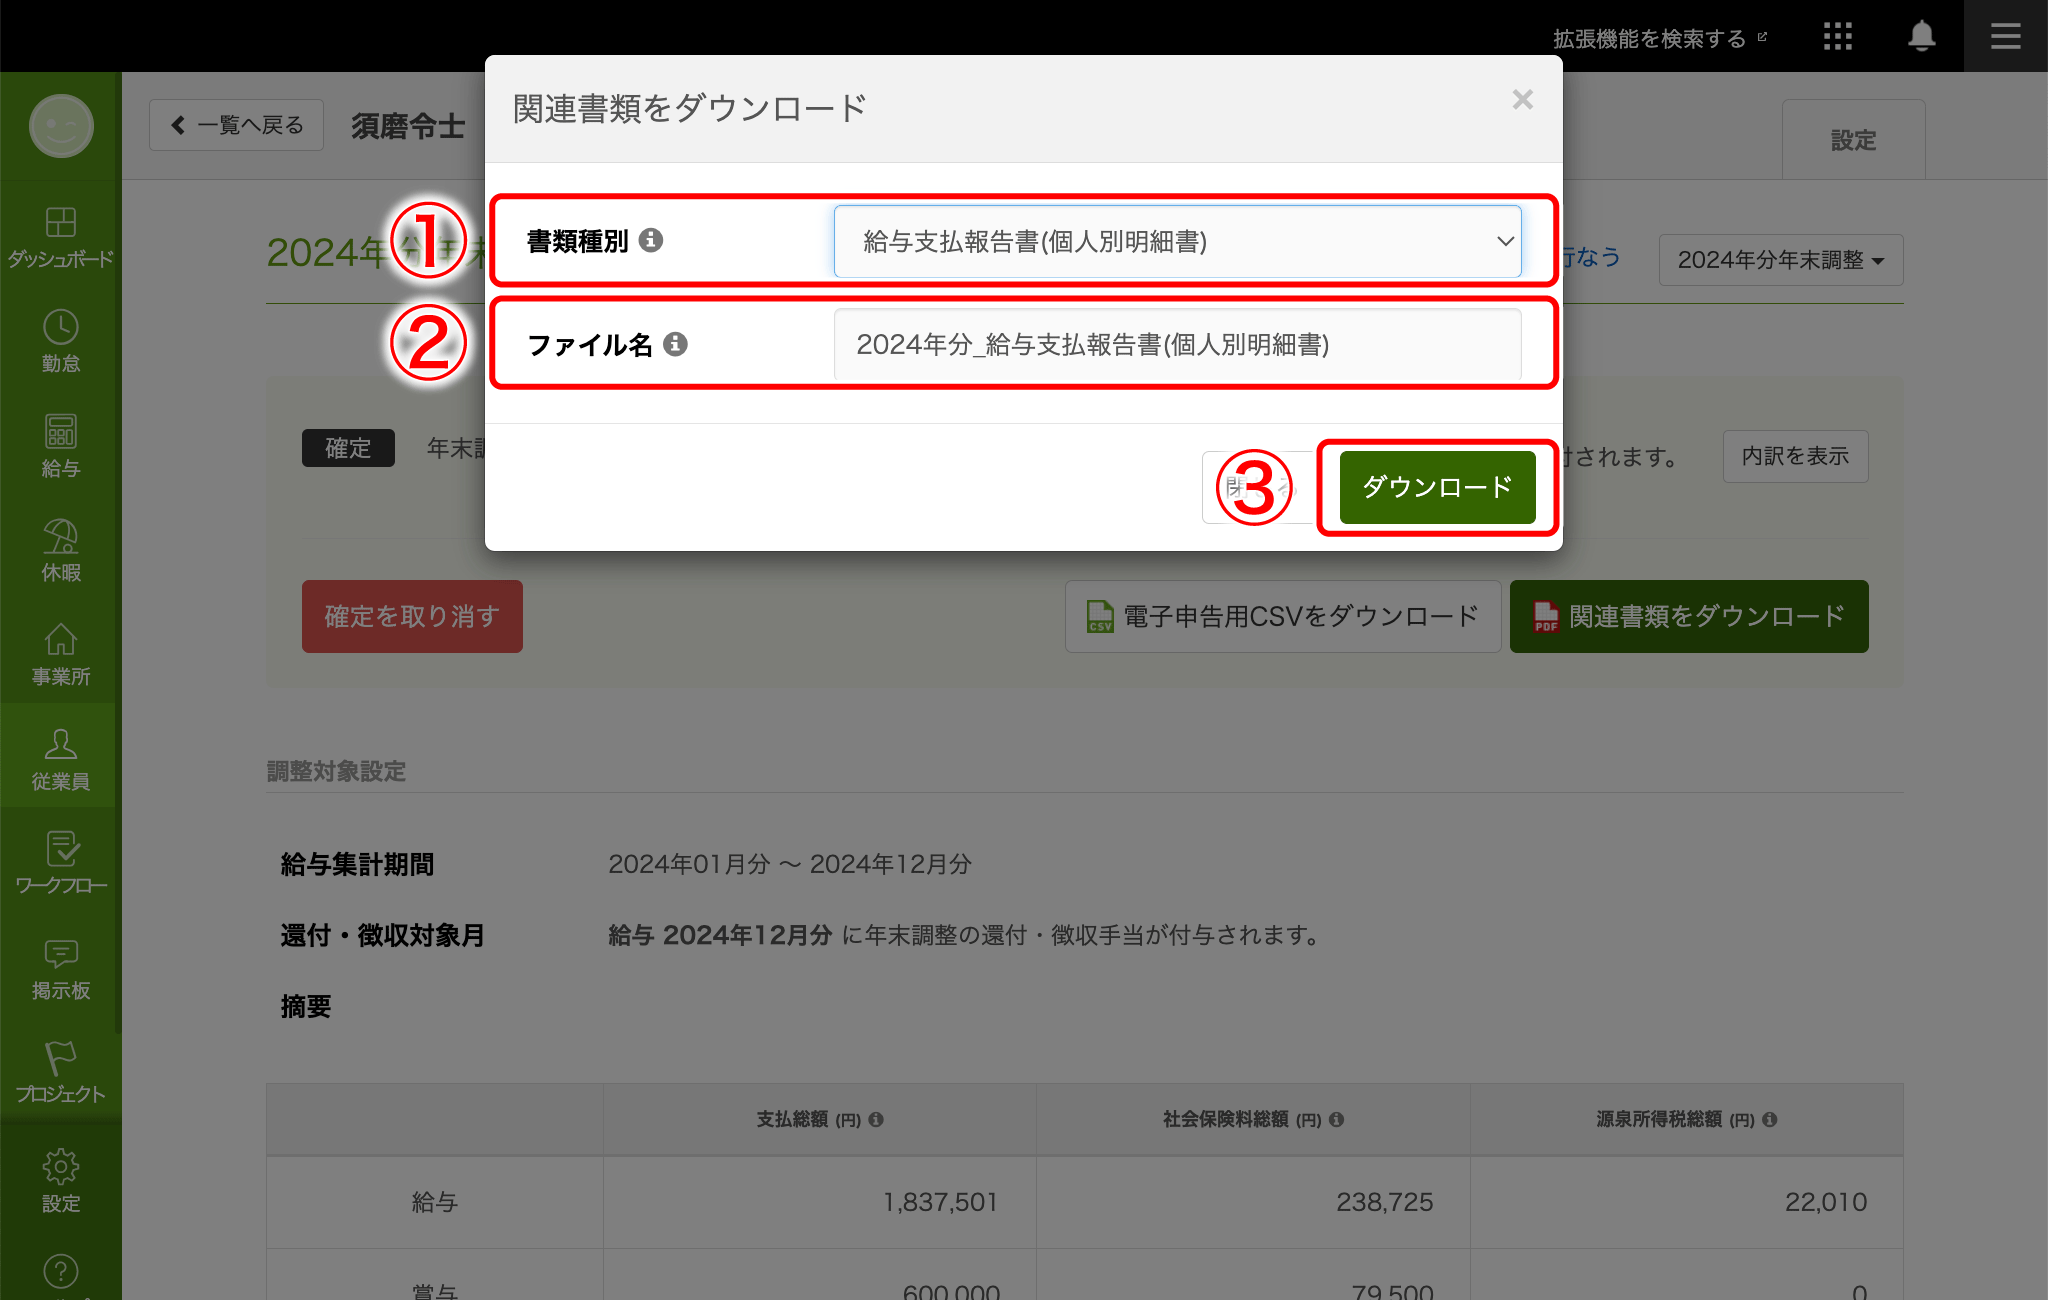
Task: Click the 確定 status badge
Action: [348, 448]
